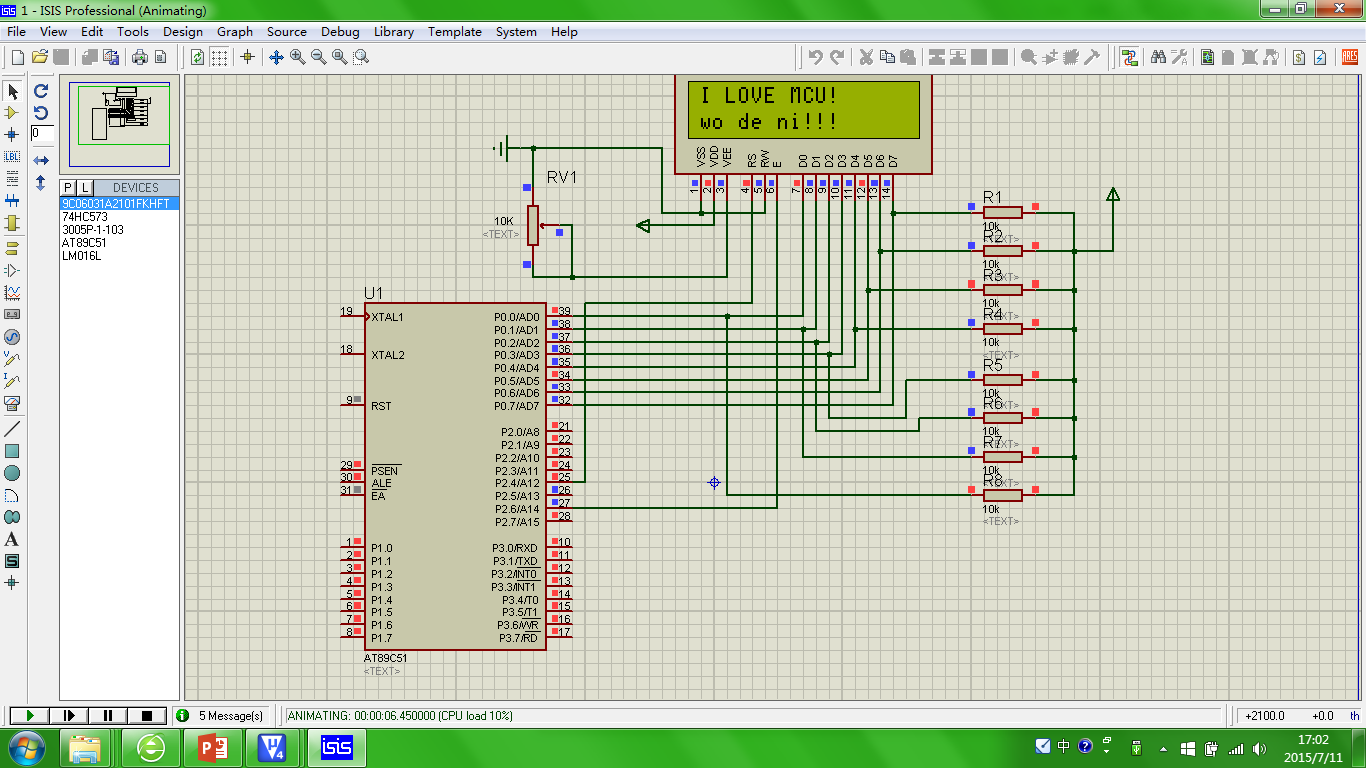Zoom in on the schematic

coord(298,57)
